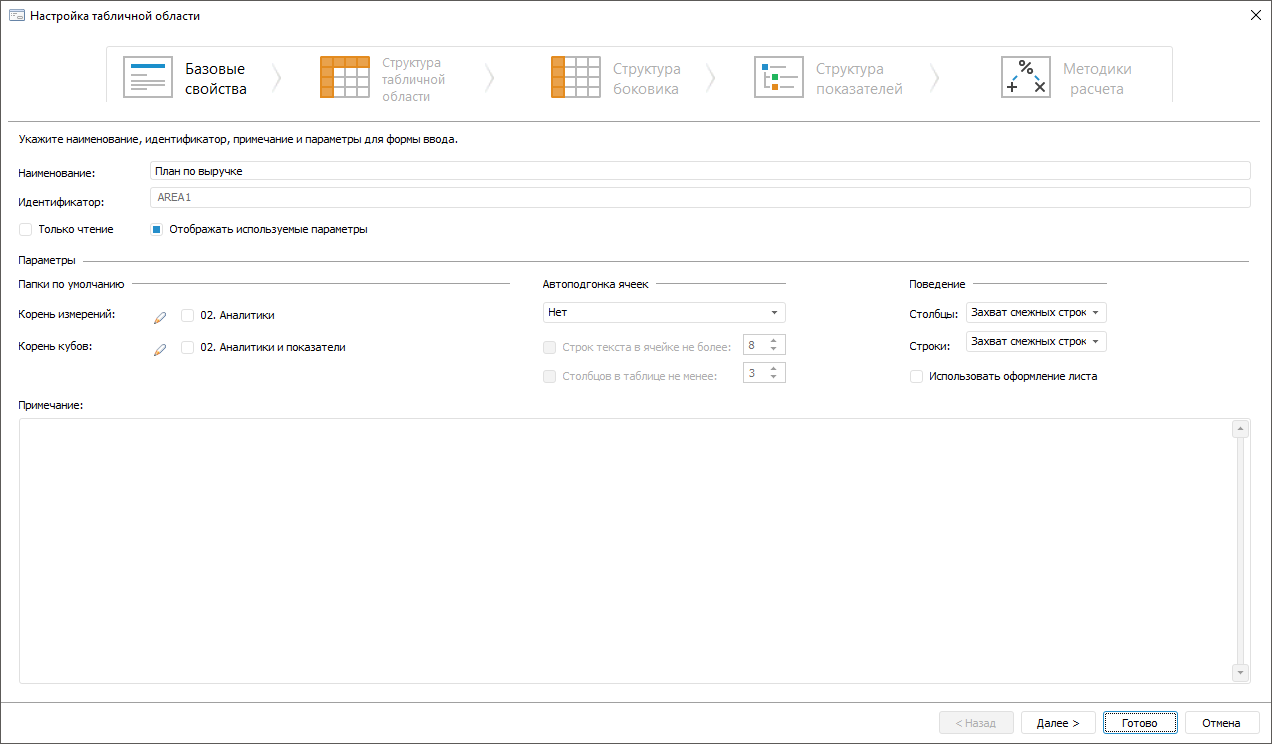Click the Готово button

point(1140,723)
